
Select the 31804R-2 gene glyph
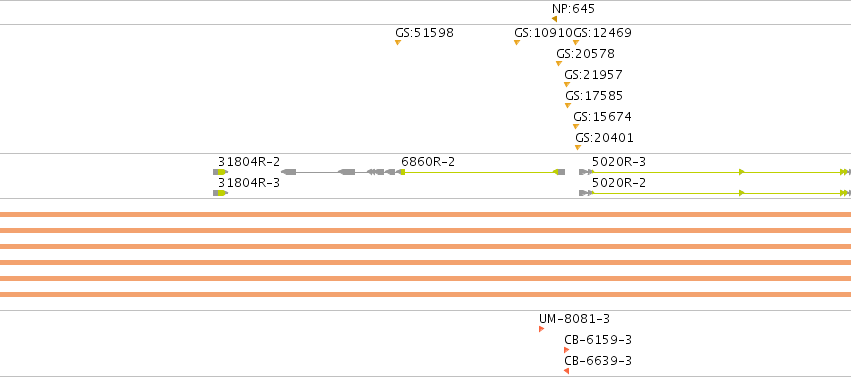[x=220, y=172]
